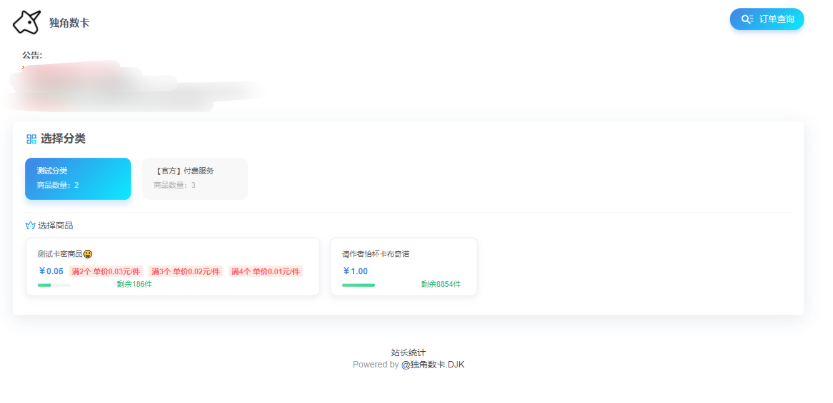This screenshot has height=403, width=833.
Task: Click the search icon in 订单查询
Action: tap(746, 19)
